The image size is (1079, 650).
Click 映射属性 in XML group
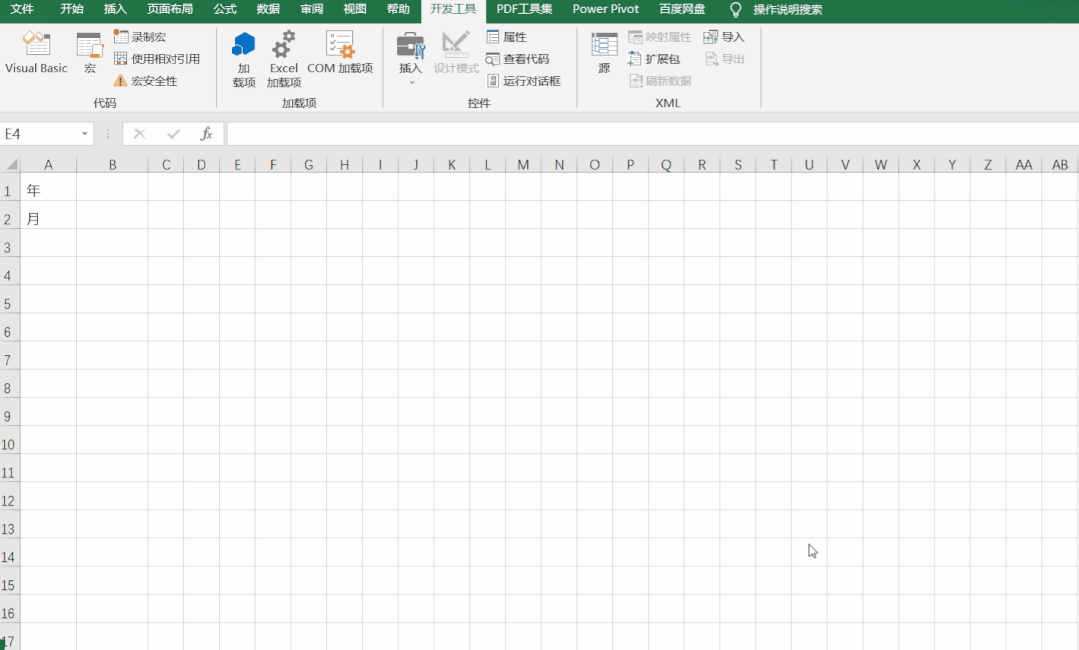coord(659,37)
